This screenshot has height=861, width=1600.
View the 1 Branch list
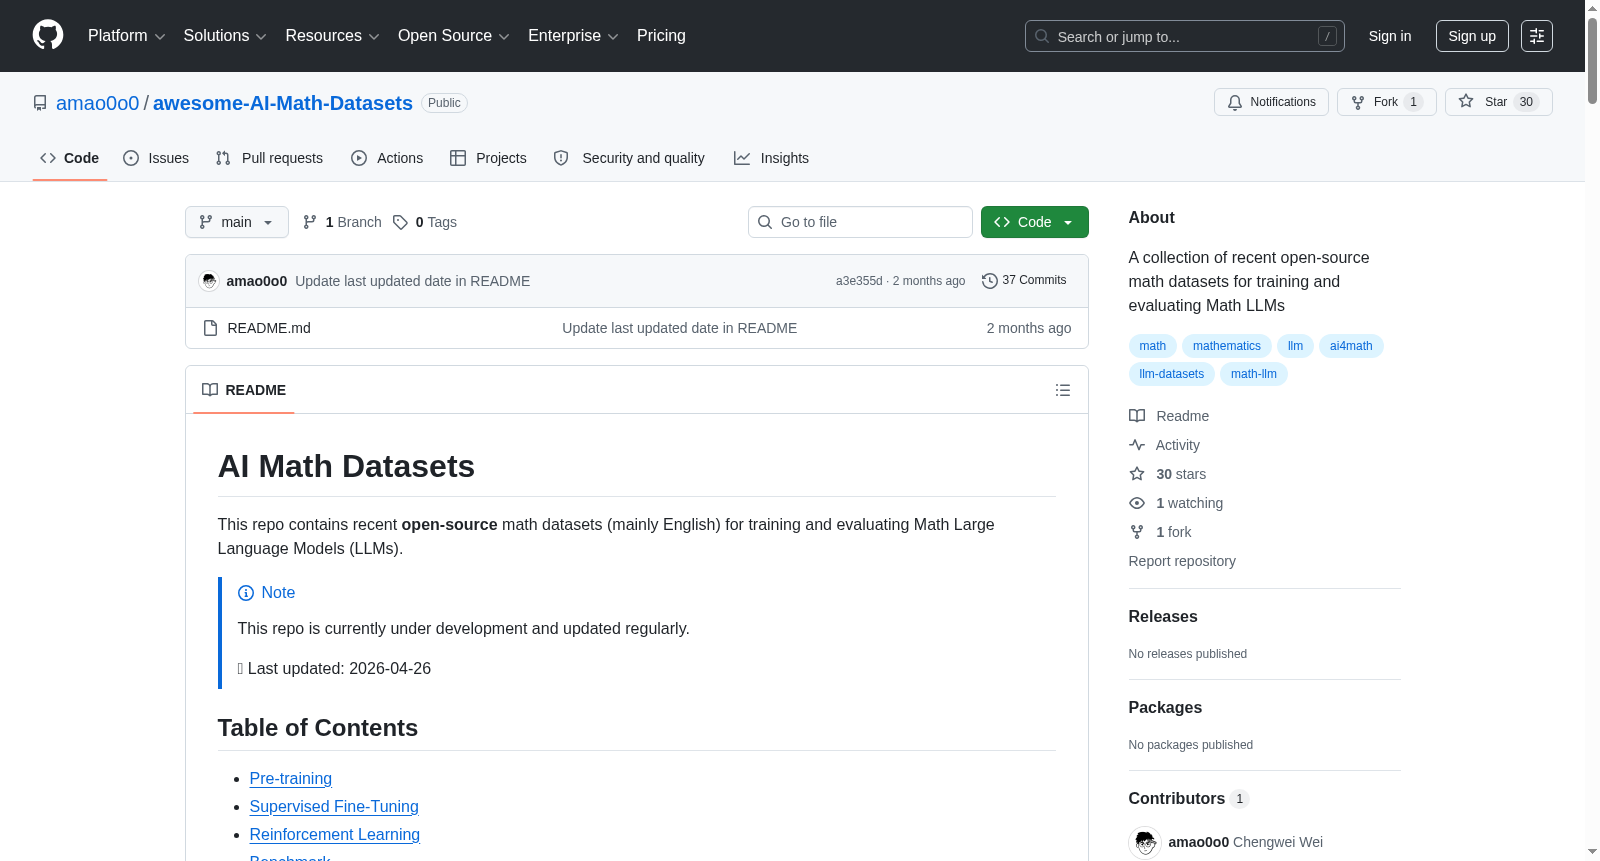tap(342, 222)
